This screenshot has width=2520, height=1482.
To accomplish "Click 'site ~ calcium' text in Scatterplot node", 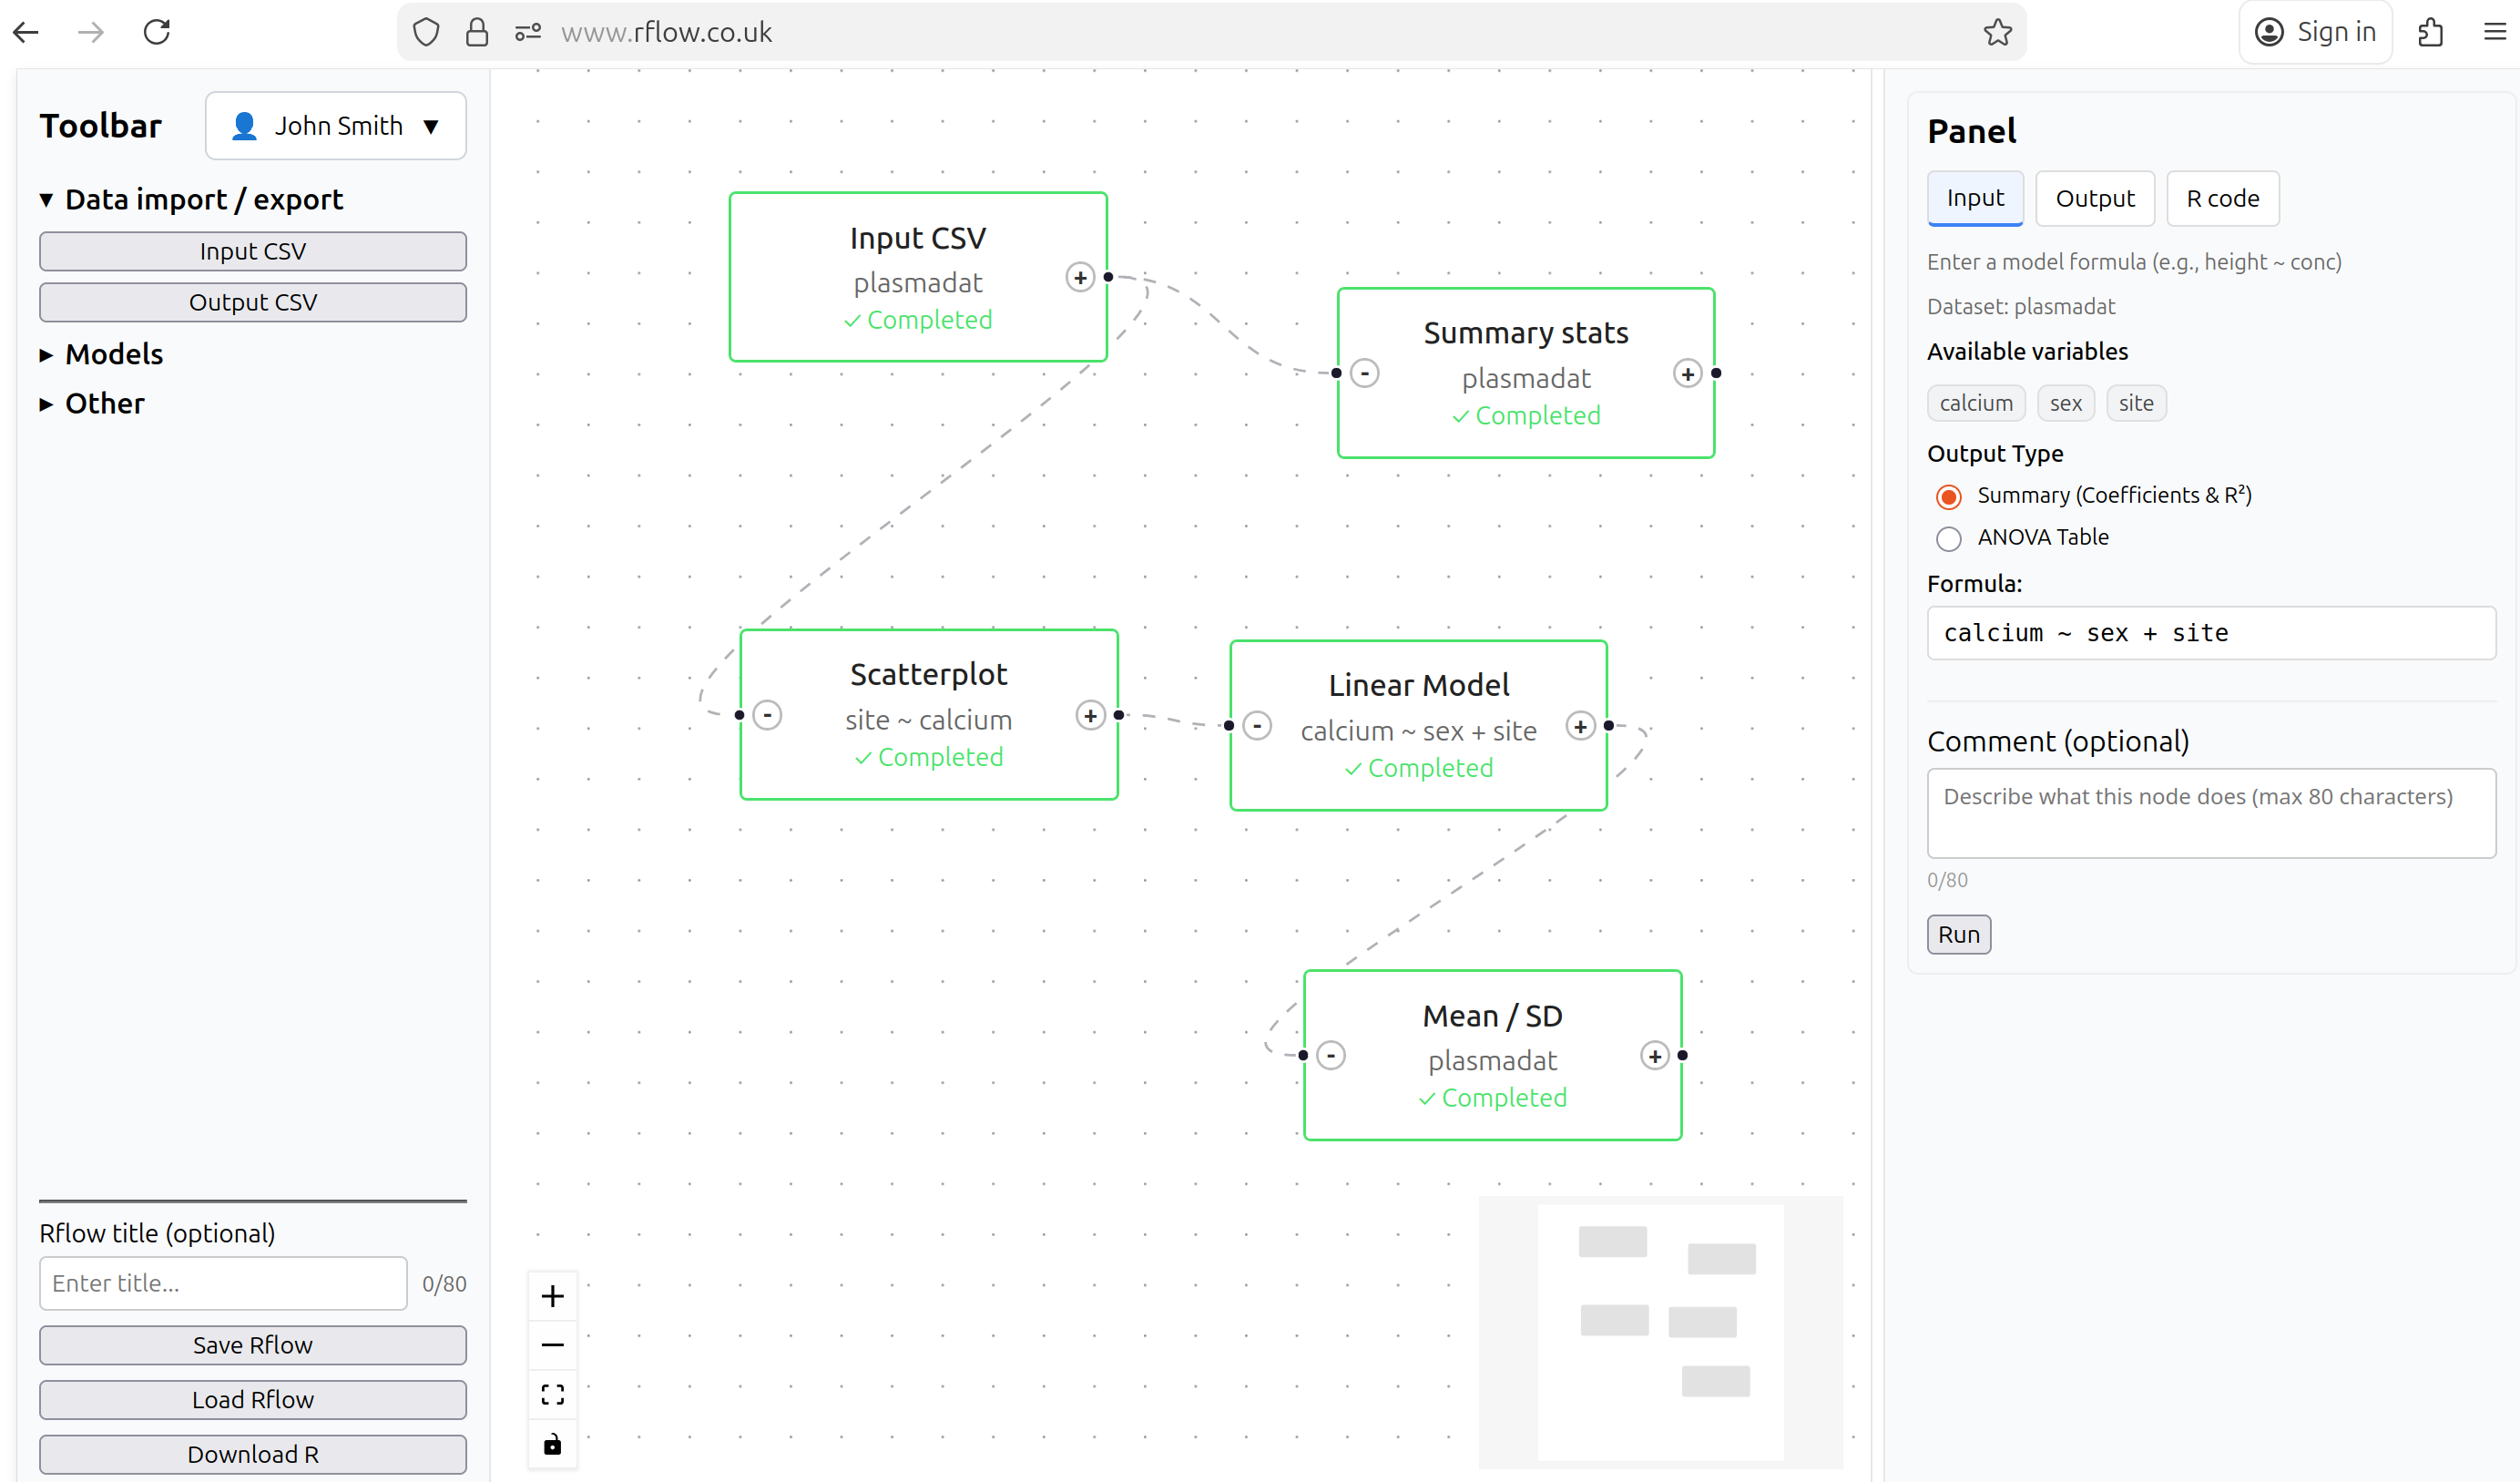I will coord(928,720).
